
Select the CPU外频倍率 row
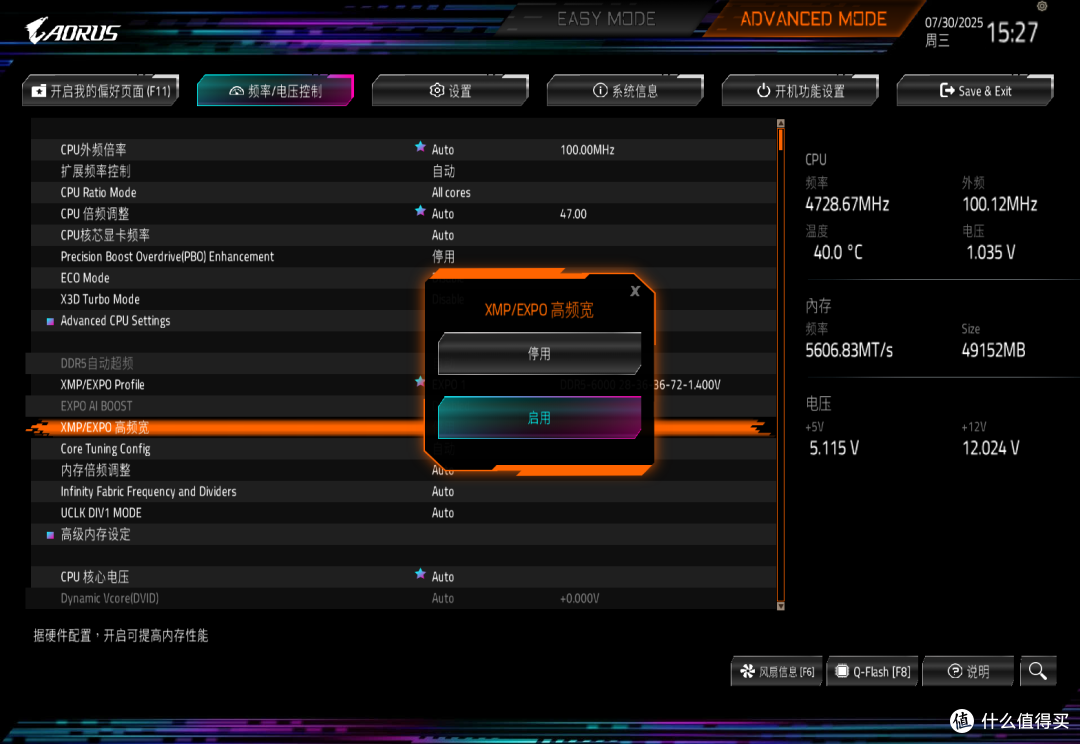[x=404, y=149]
